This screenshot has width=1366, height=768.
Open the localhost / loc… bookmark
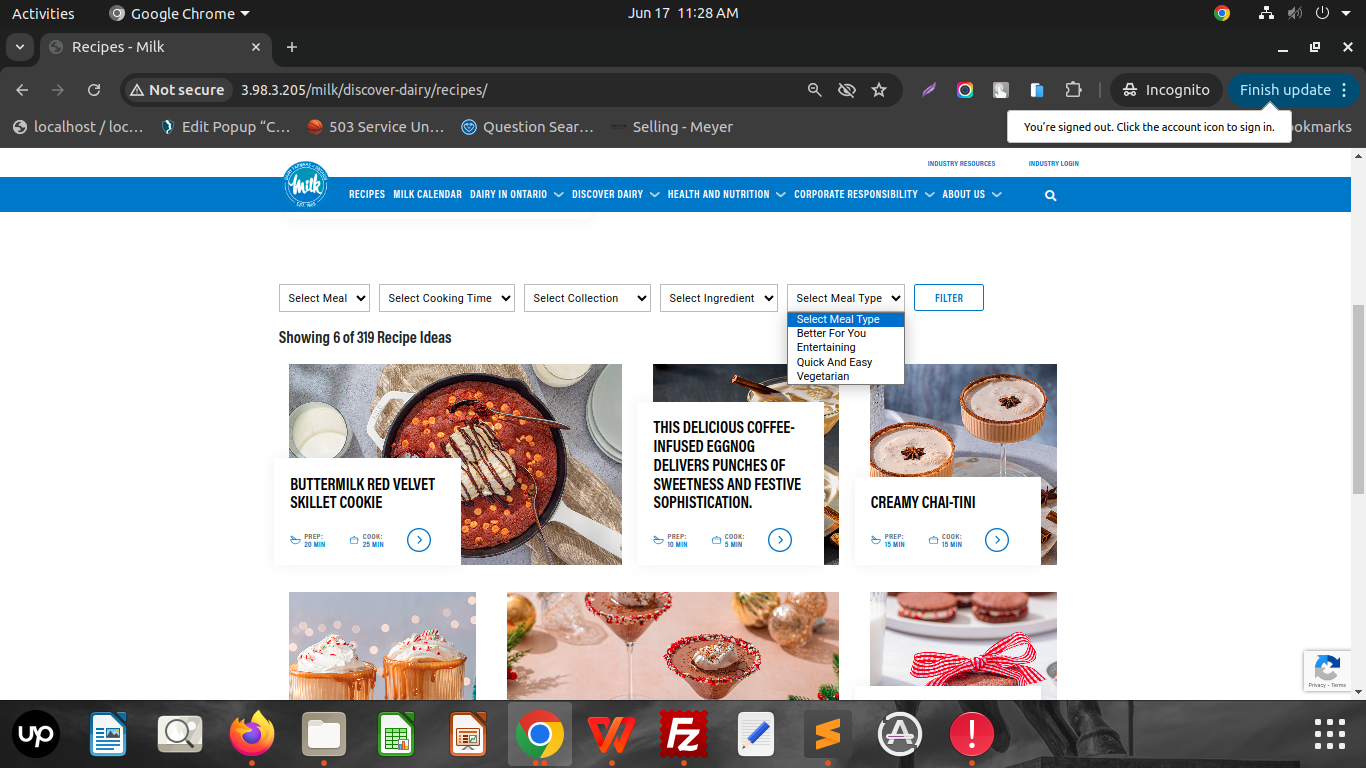coord(78,127)
